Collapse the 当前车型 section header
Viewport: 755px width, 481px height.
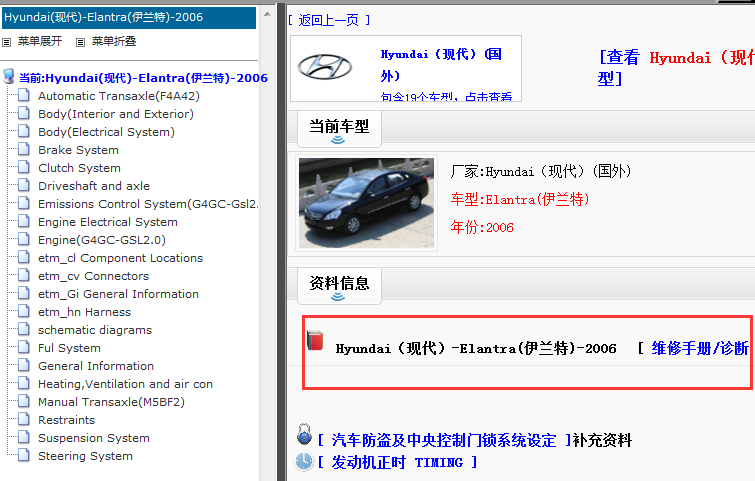click(x=338, y=127)
